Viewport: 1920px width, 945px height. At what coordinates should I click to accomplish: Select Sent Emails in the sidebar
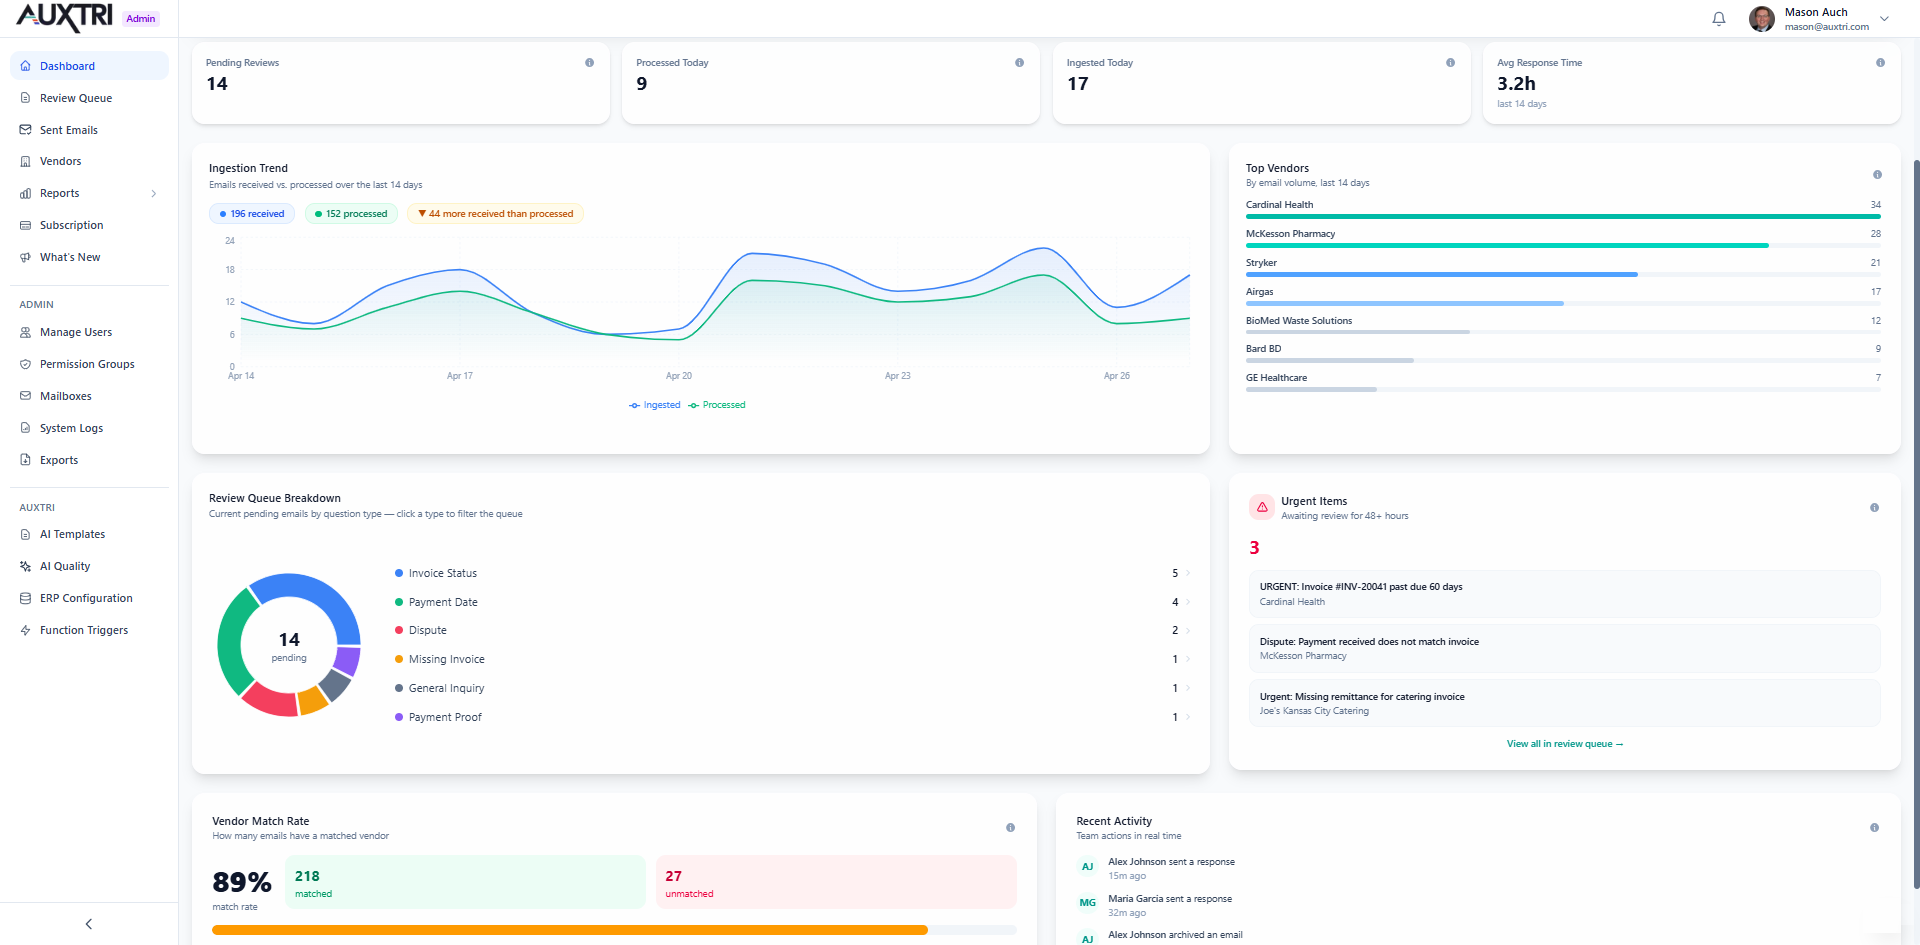tap(68, 129)
